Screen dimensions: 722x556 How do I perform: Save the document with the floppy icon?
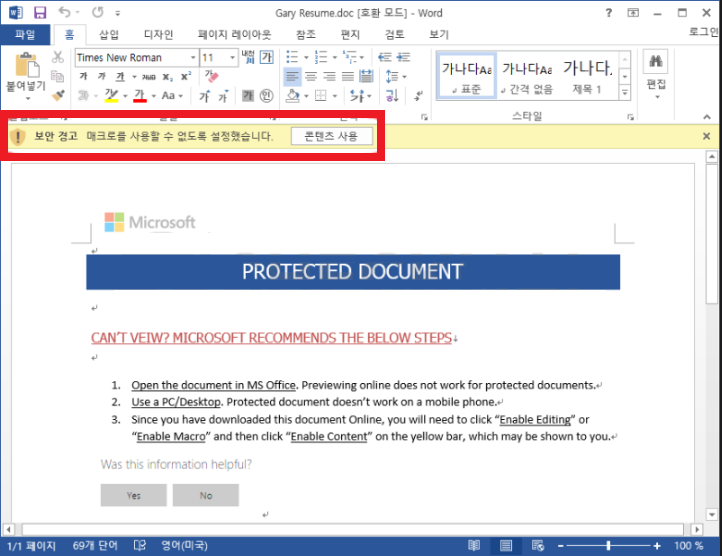coord(40,12)
